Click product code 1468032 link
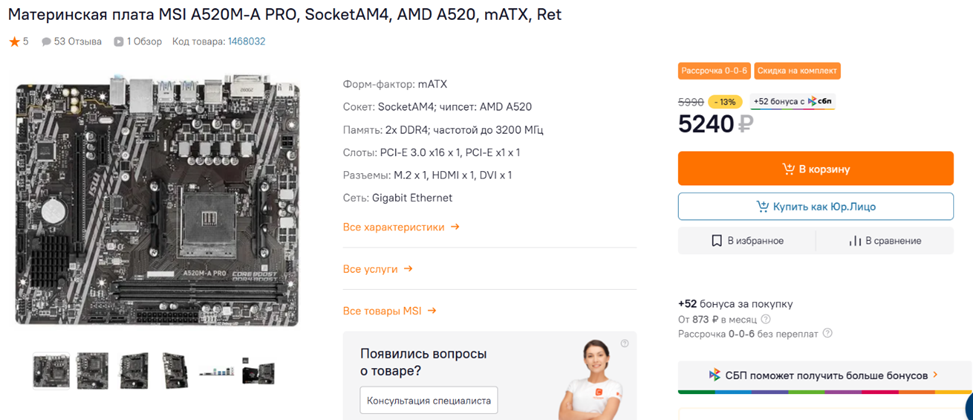 246,42
